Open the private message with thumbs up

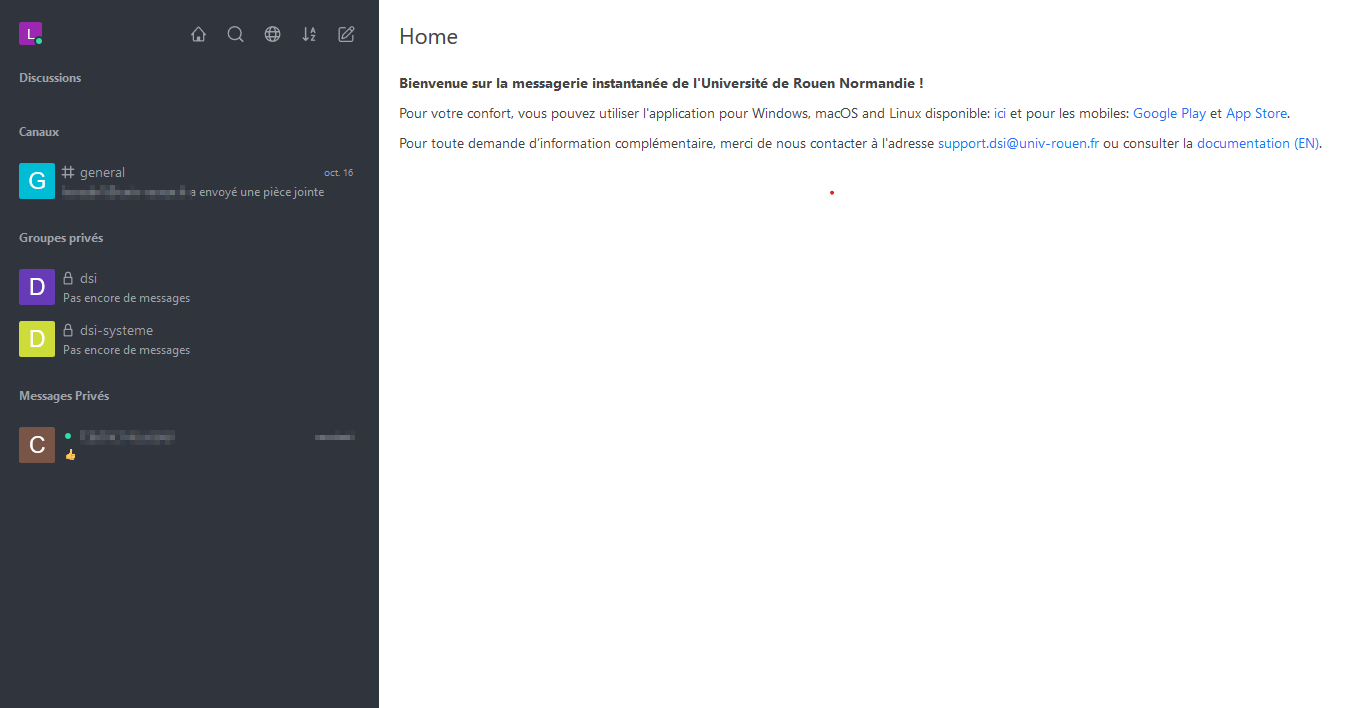[200, 445]
